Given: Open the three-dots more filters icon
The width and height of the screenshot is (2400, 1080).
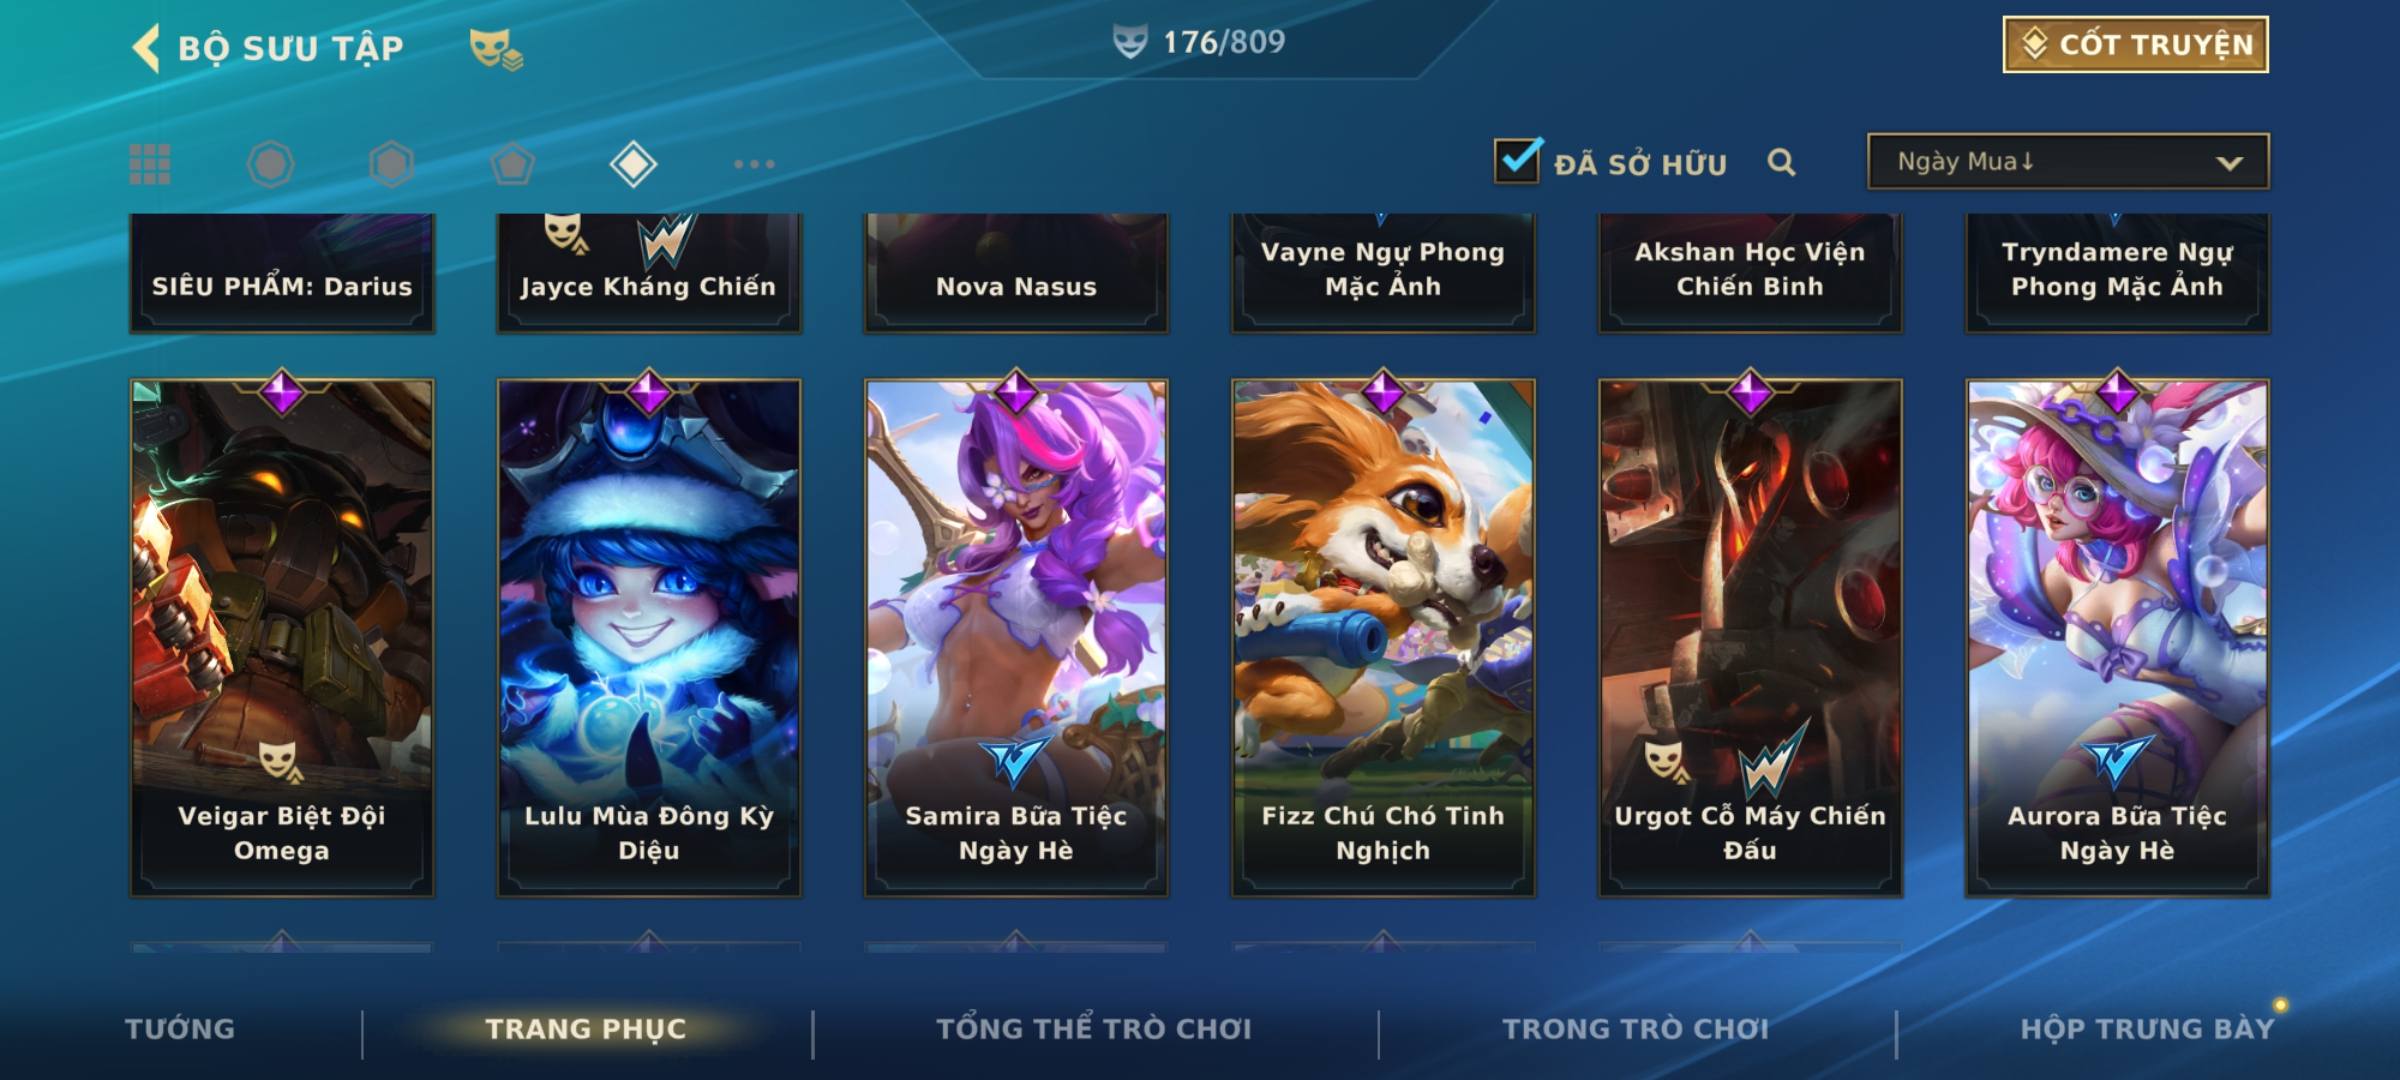Looking at the screenshot, I should pyautogui.click(x=754, y=164).
